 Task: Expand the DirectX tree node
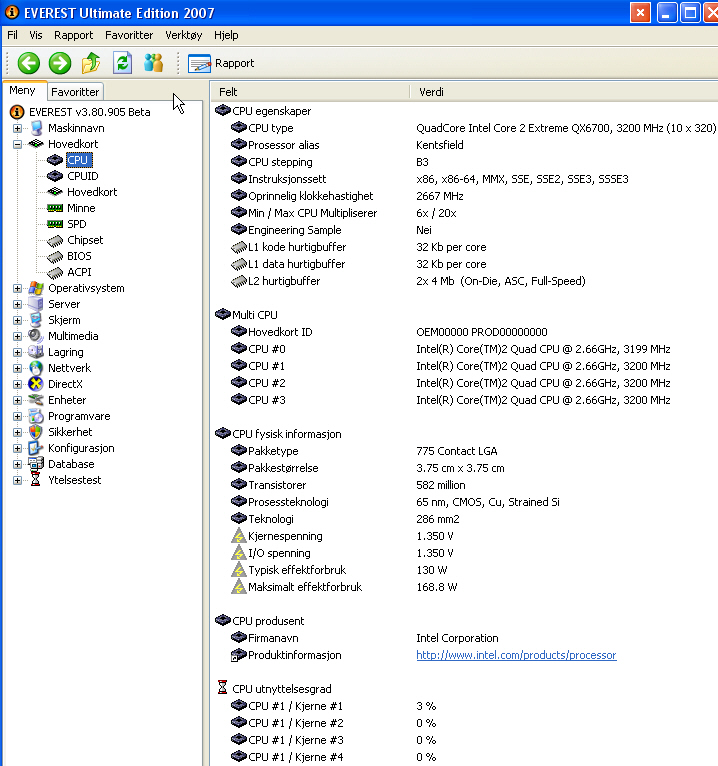(18, 384)
